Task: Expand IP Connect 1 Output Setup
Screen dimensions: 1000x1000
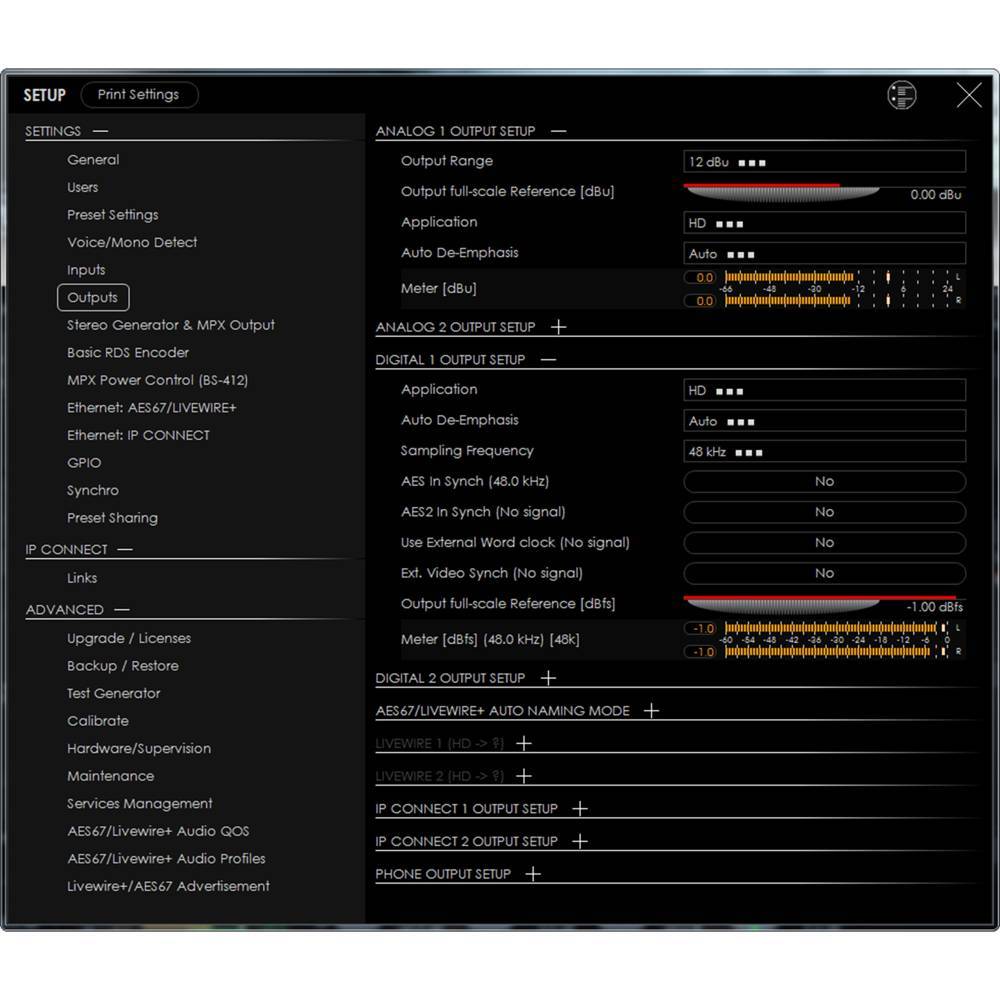Action: tap(580, 809)
